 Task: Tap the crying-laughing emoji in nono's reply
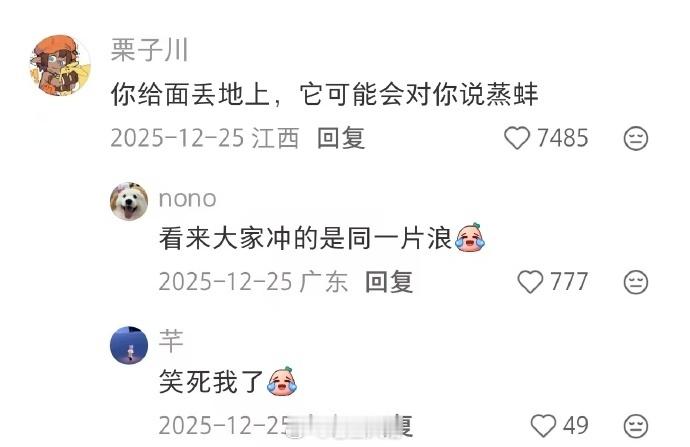(x=470, y=238)
